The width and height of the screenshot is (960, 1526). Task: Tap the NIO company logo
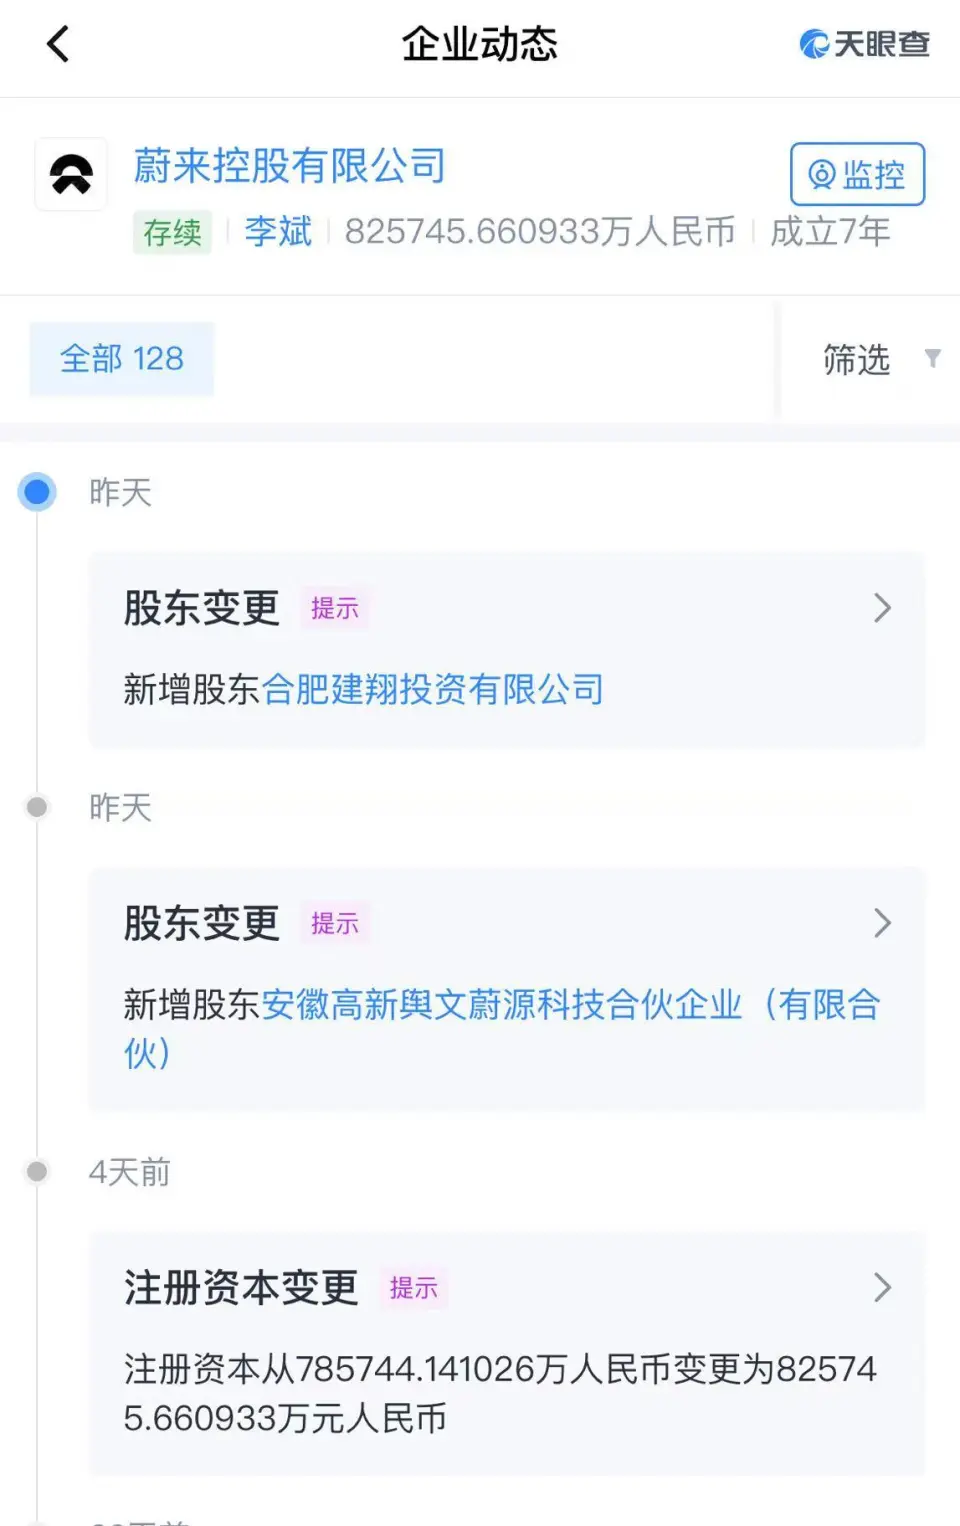click(x=71, y=174)
